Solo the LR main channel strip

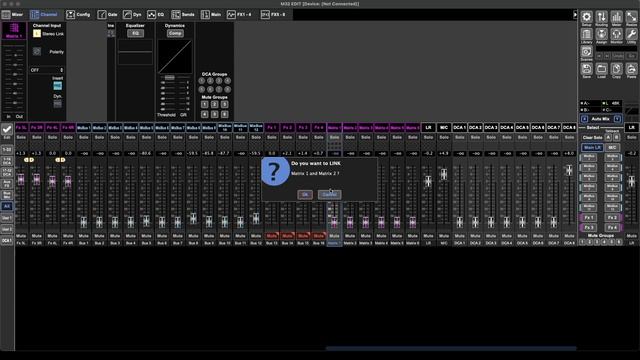point(428,138)
